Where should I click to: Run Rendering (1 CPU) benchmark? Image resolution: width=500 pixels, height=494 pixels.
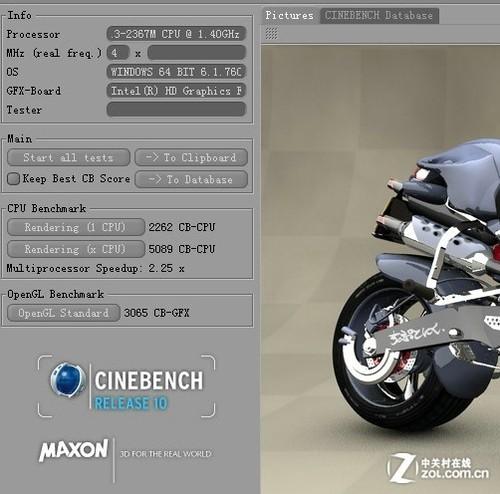[76, 227]
